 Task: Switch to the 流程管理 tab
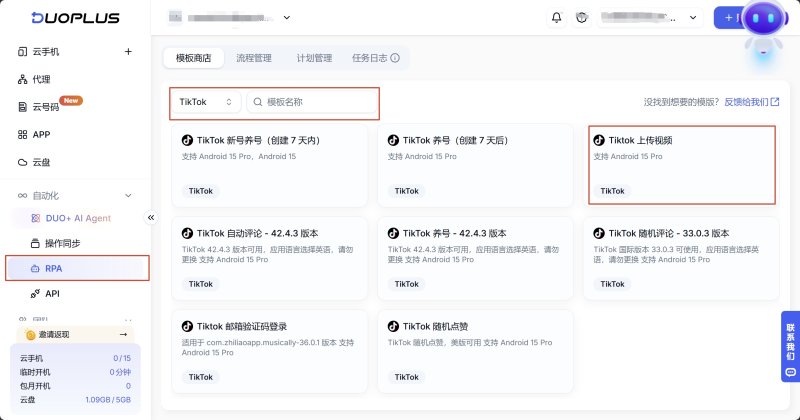tap(254, 58)
